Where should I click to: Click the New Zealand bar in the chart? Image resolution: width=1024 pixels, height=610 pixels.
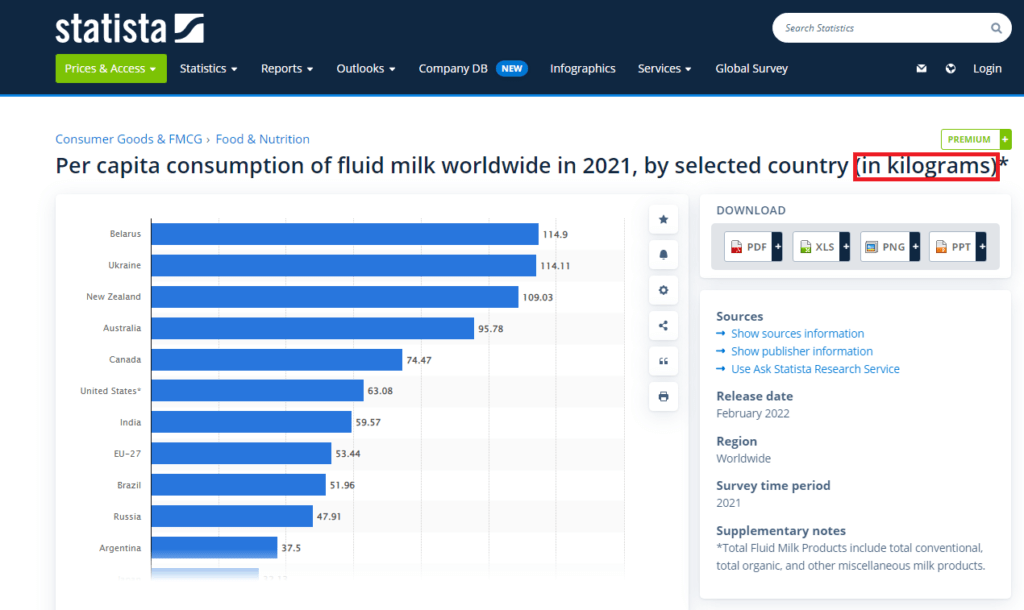coord(335,297)
